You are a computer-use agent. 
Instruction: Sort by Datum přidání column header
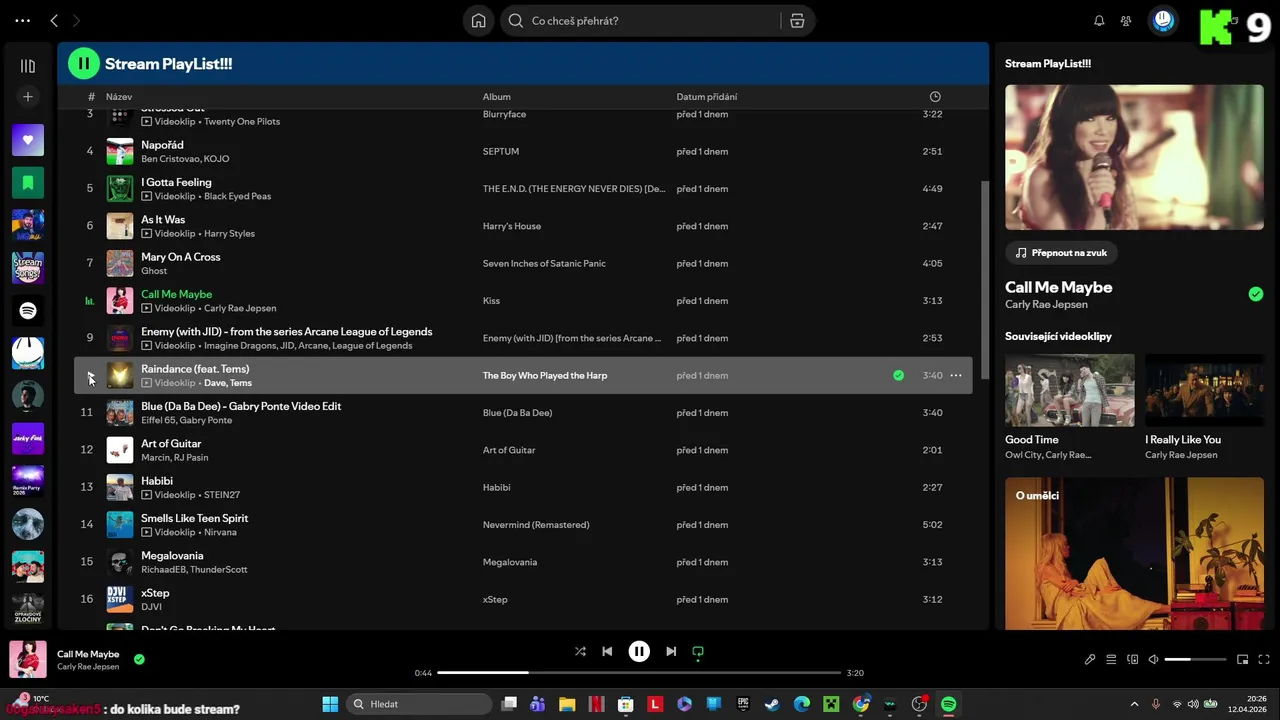click(x=707, y=97)
